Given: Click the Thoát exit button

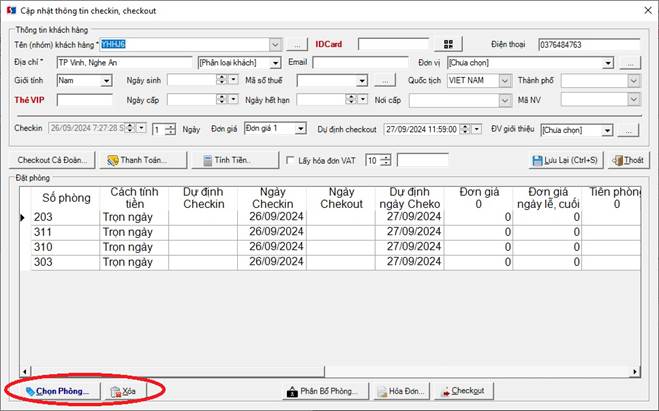Looking at the screenshot, I should (628, 160).
